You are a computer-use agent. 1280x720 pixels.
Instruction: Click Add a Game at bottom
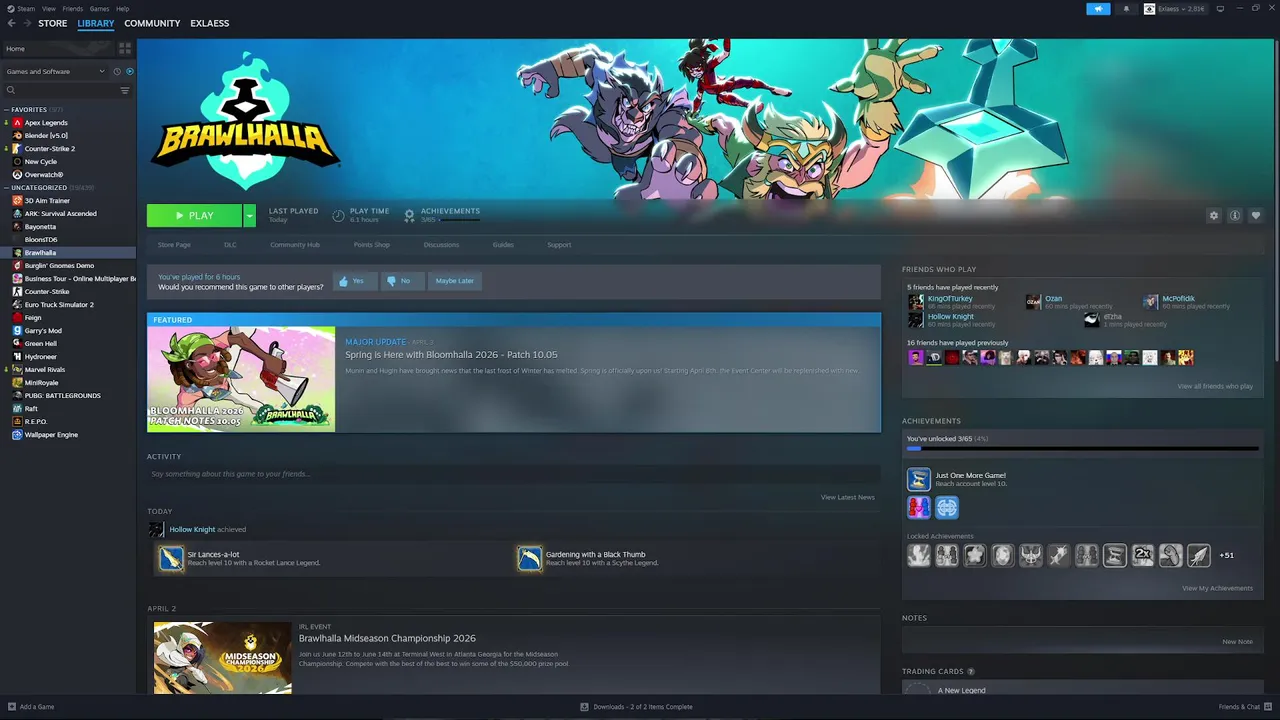[30, 707]
